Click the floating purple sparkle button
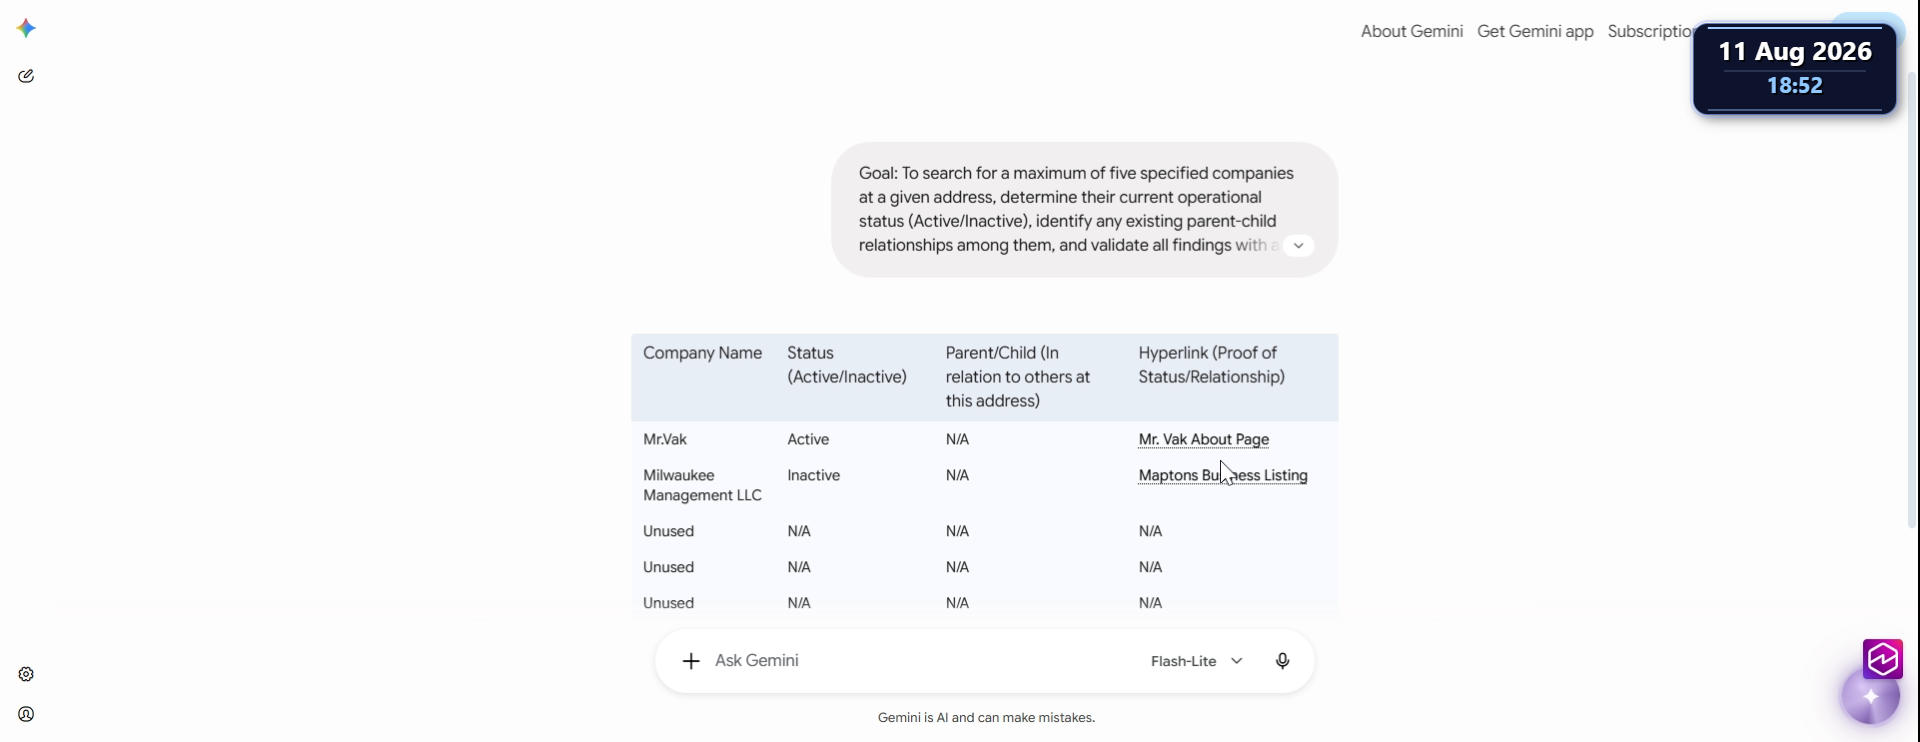The height and width of the screenshot is (742, 1920). point(1871,696)
